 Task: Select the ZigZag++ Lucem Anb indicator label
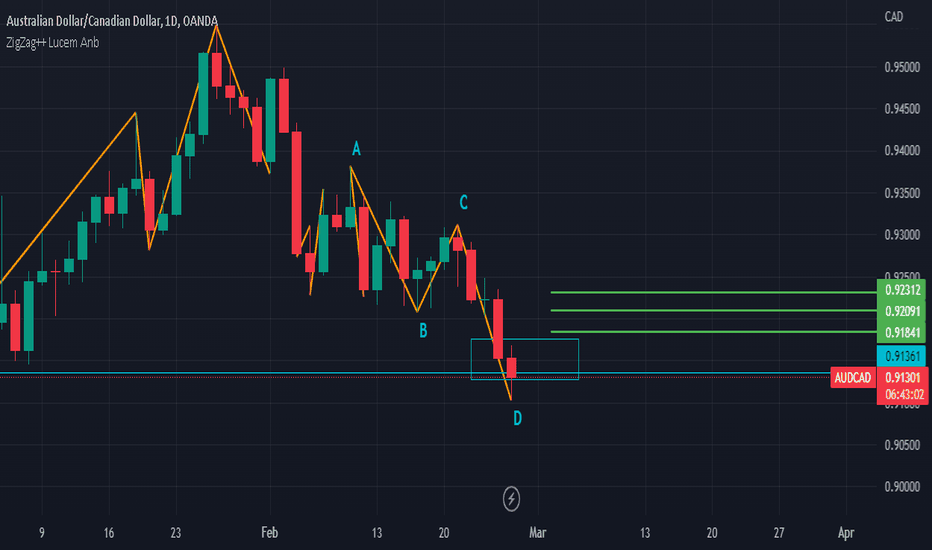(x=52, y=43)
